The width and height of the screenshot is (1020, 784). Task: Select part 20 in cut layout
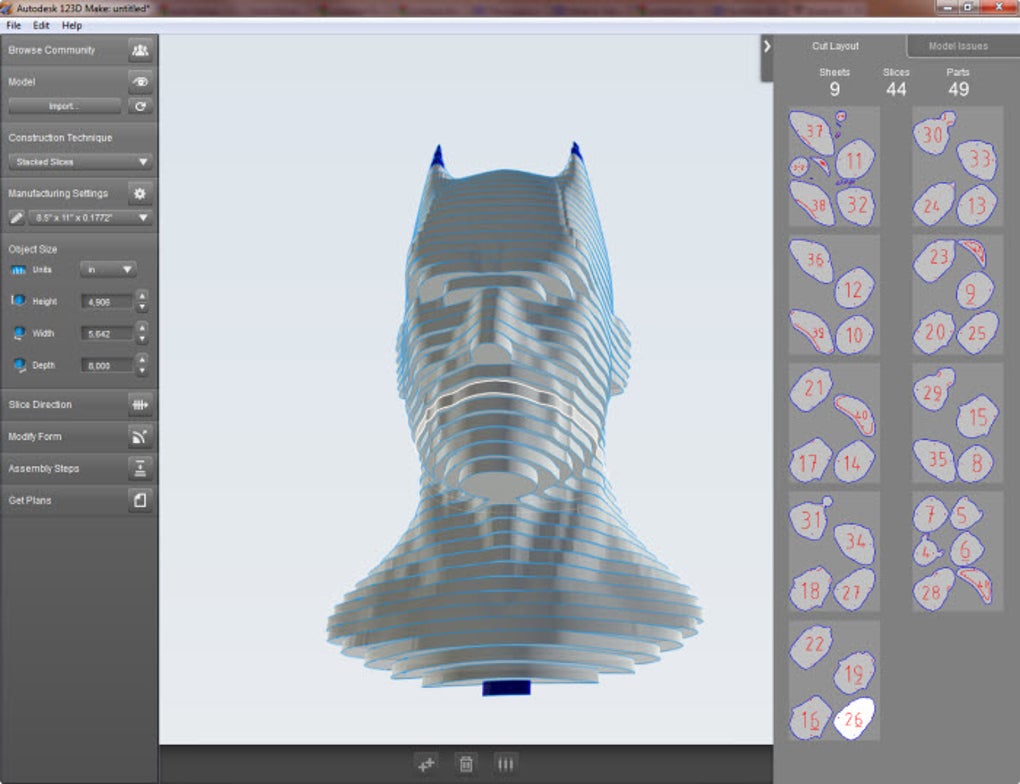[934, 332]
